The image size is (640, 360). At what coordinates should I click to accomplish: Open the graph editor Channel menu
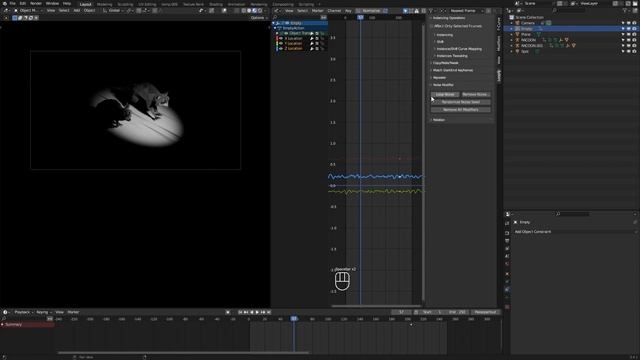pyautogui.click(x=334, y=11)
